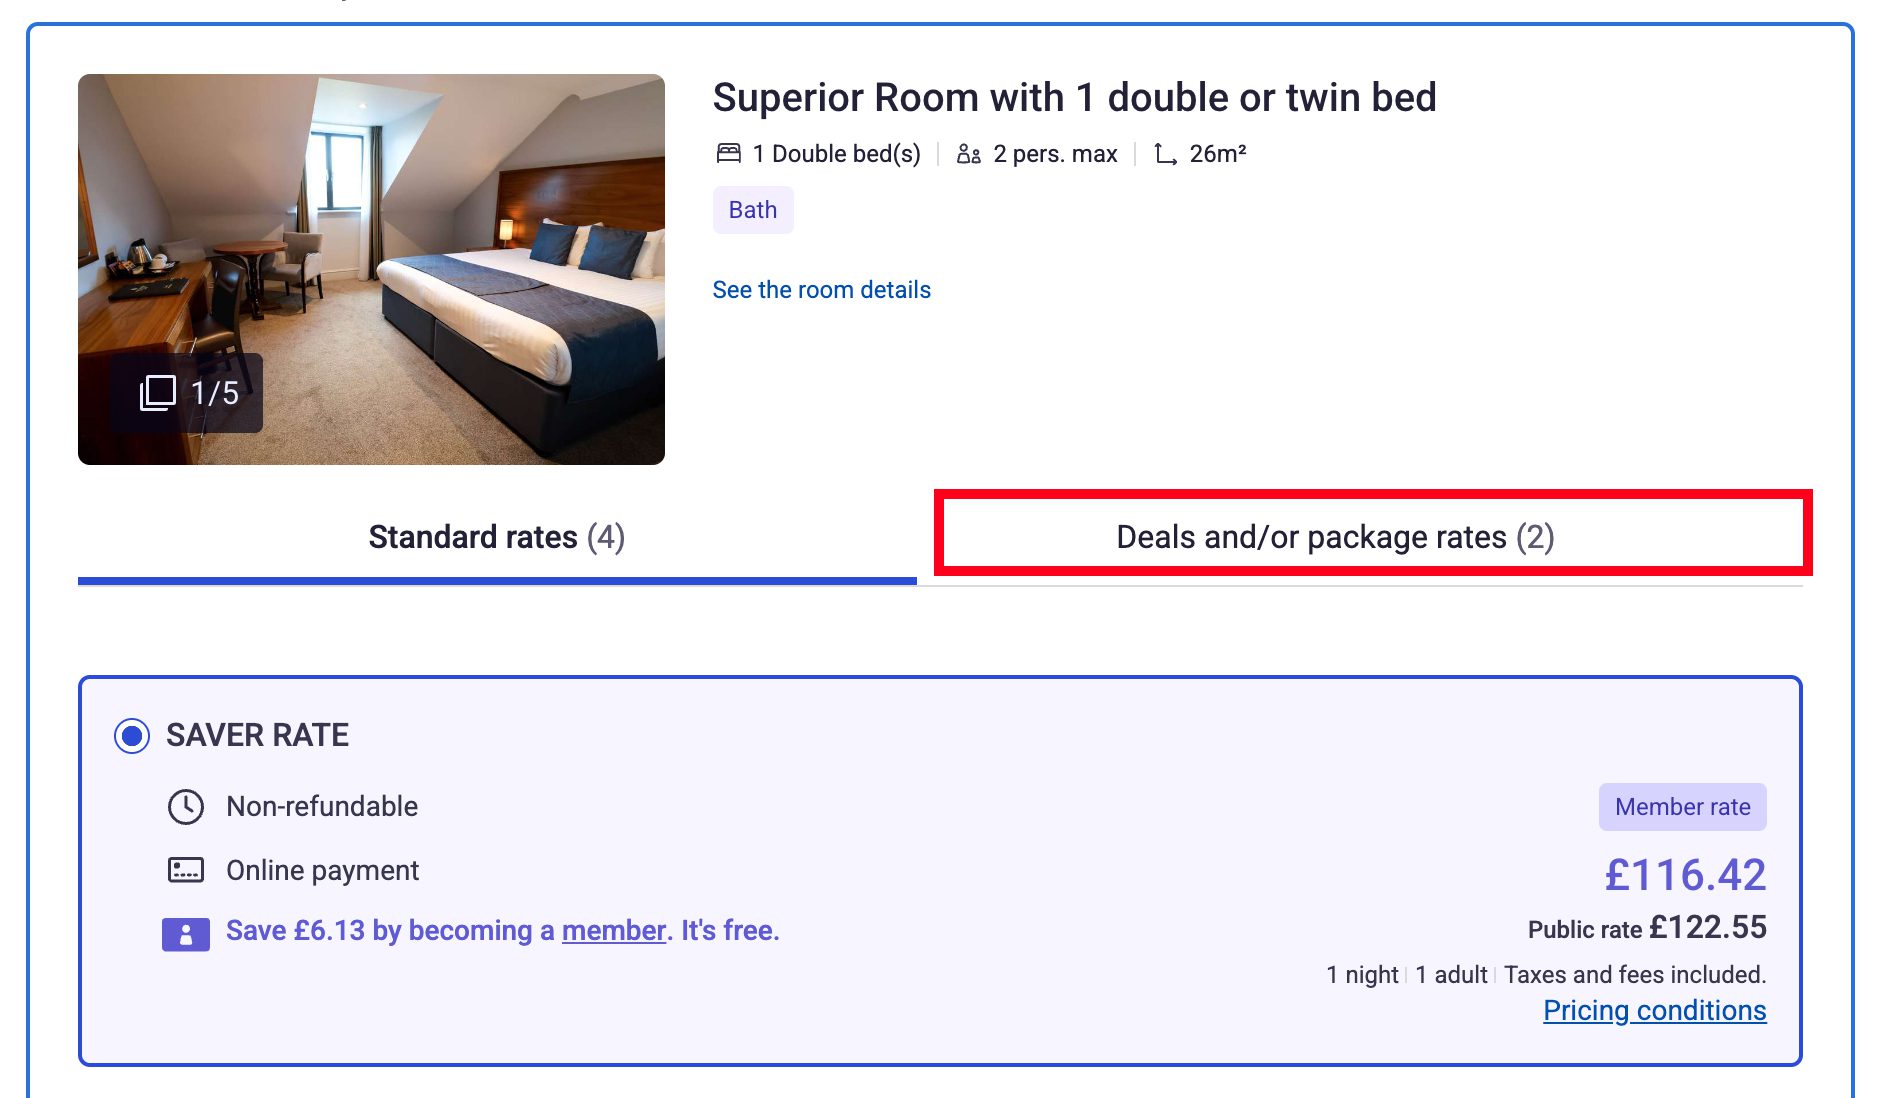Viewport: 1878px width, 1098px height.
Task: Click the room size dimension icon
Action: (1165, 154)
